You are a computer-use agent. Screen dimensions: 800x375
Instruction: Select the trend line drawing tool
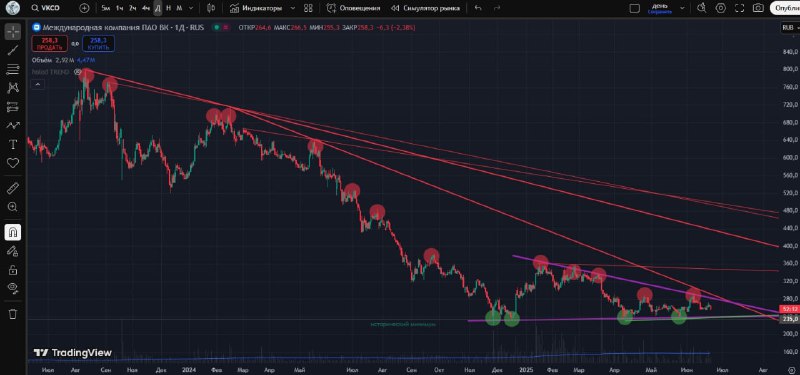coord(13,49)
